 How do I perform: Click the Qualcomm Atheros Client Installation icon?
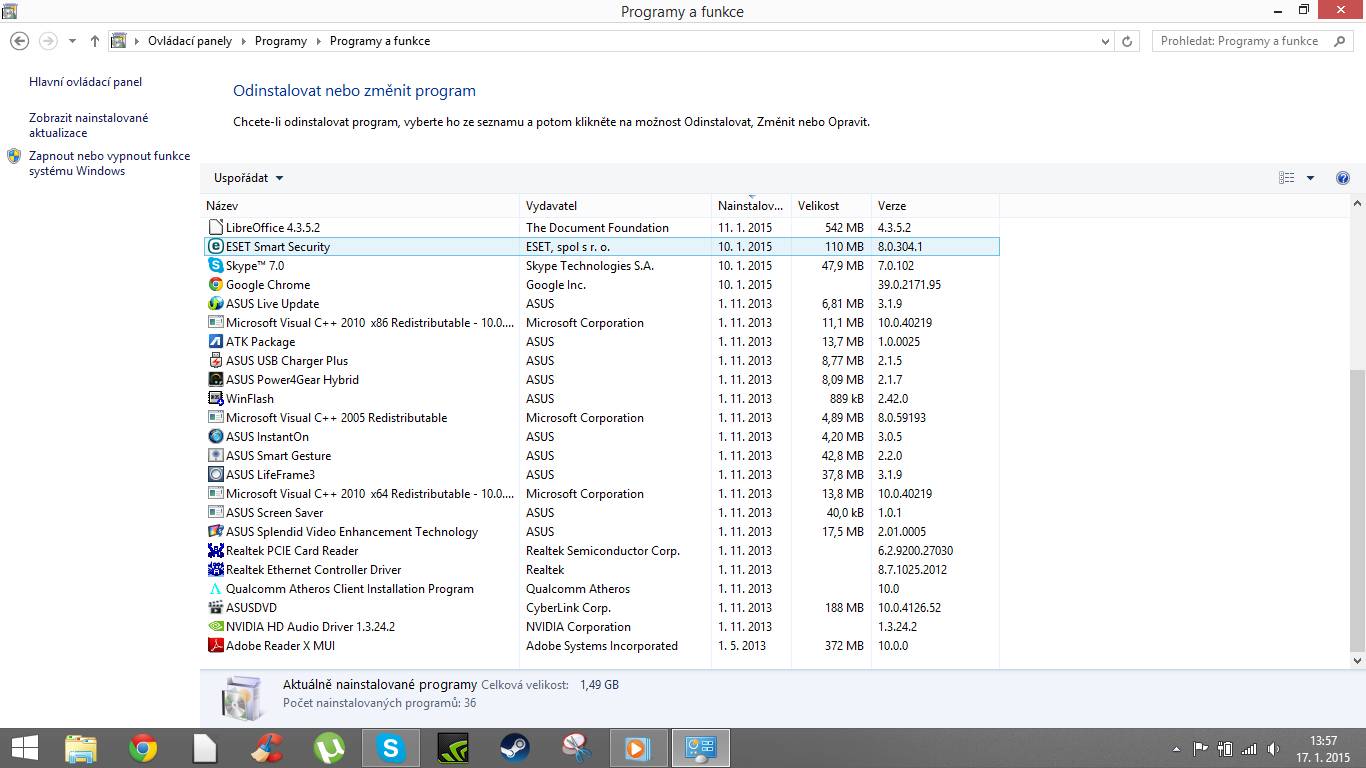point(216,589)
